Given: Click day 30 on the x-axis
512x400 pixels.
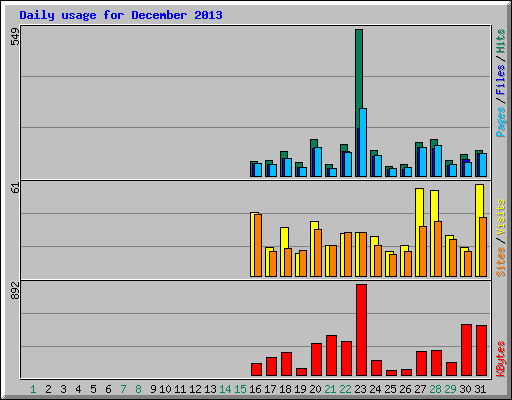Looking at the screenshot, I should (465, 389).
